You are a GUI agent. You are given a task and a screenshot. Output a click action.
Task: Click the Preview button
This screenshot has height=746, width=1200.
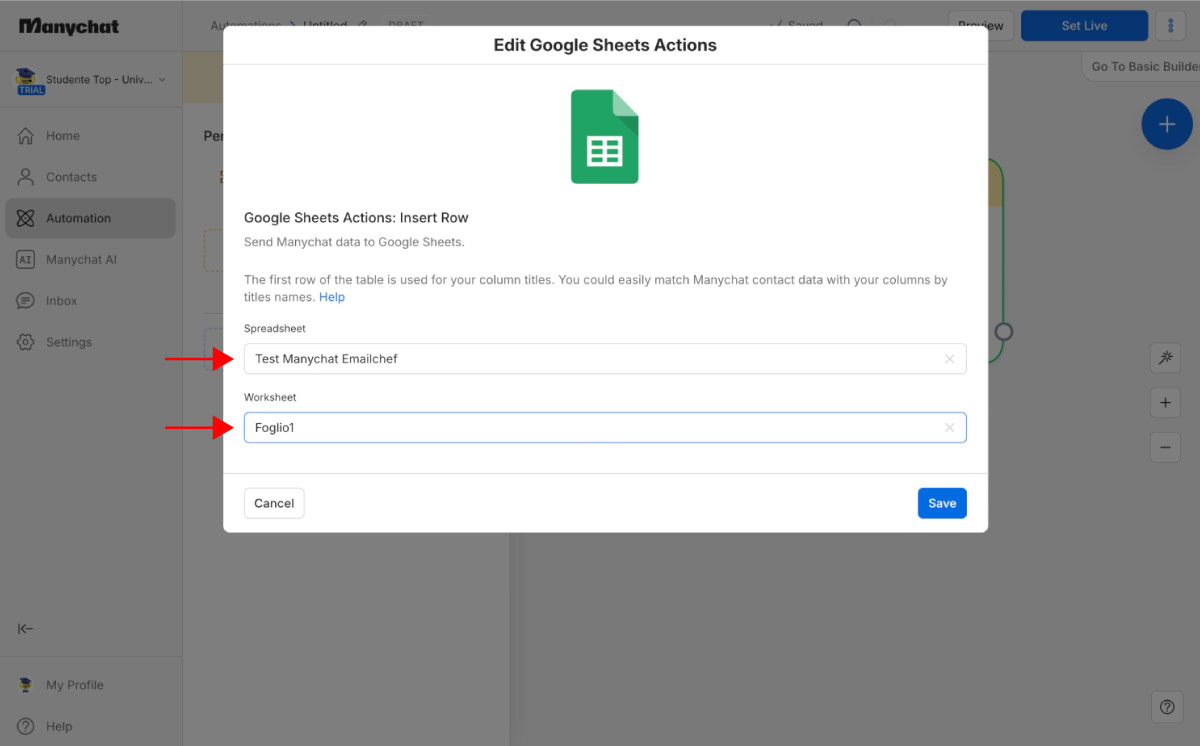pos(981,26)
